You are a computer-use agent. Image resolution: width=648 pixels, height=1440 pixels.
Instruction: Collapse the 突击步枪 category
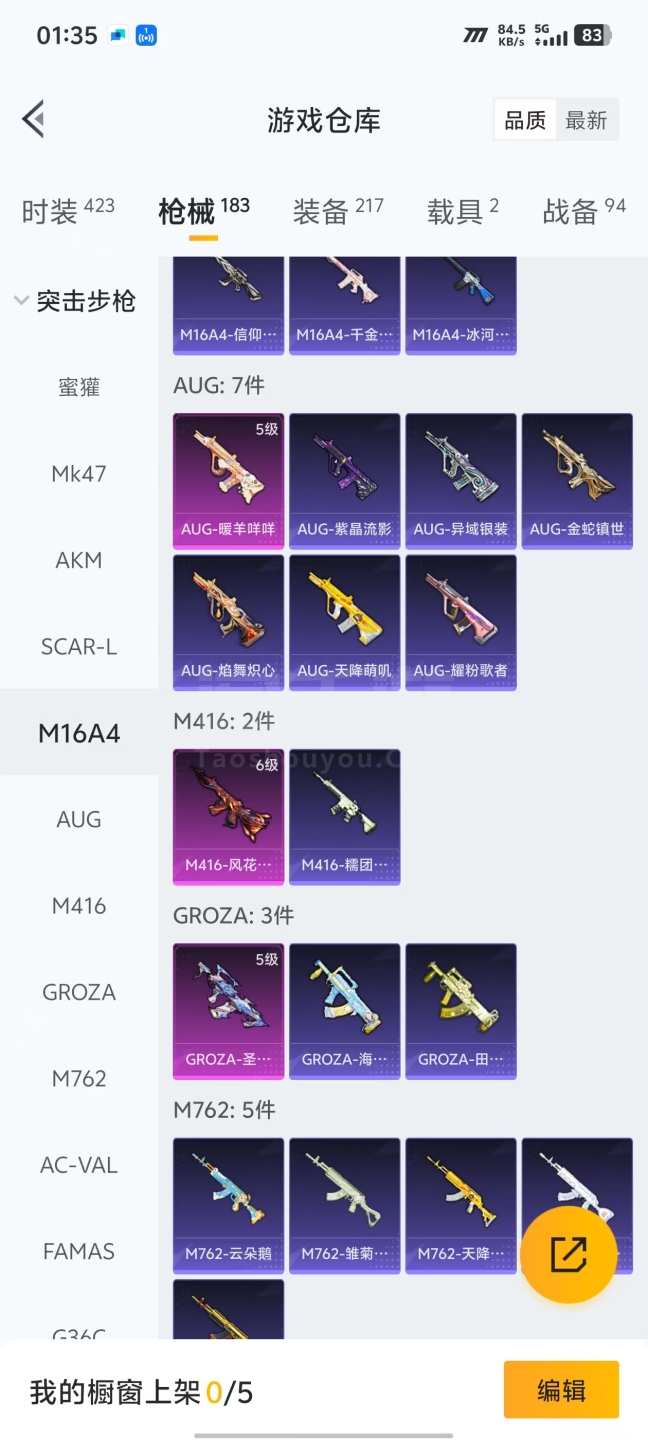(x=76, y=301)
